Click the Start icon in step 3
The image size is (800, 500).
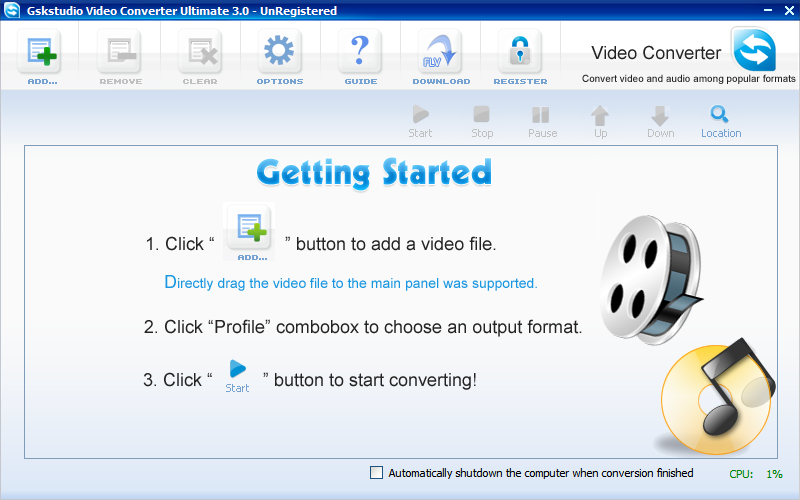tap(237, 376)
